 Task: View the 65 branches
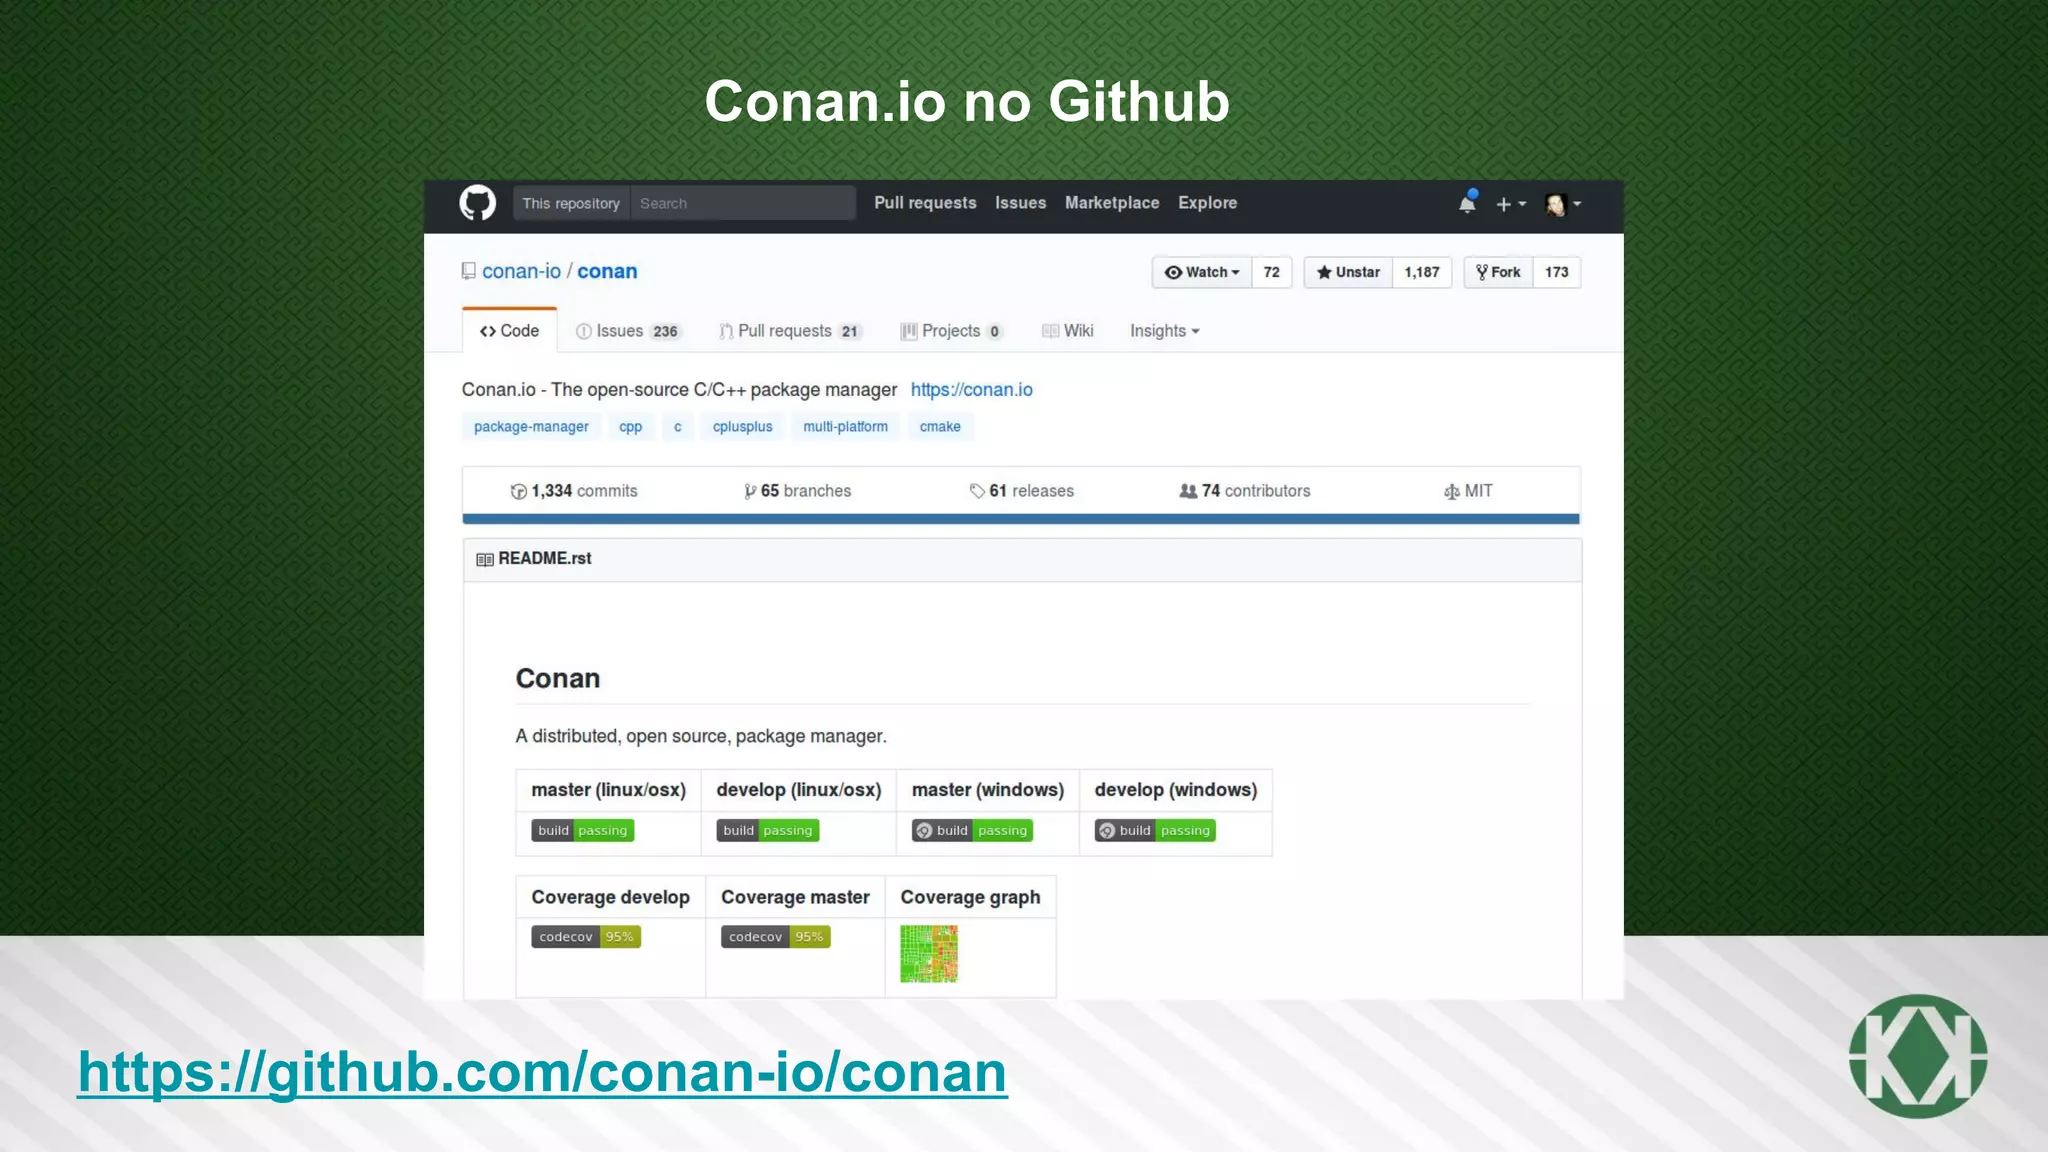[x=797, y=491]
